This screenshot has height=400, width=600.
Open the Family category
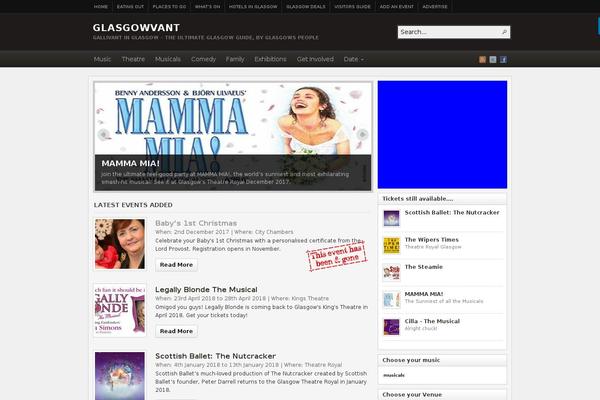click(x=235, y=59)
